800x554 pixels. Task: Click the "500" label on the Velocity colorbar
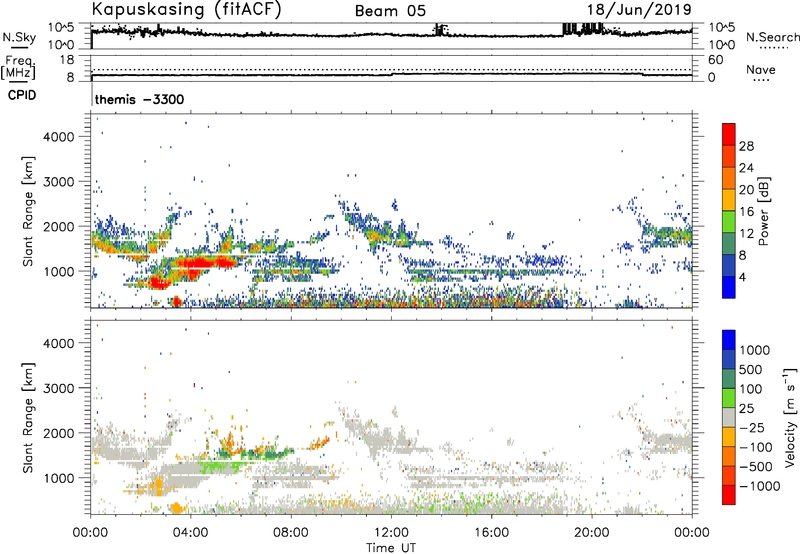[753, 370]
